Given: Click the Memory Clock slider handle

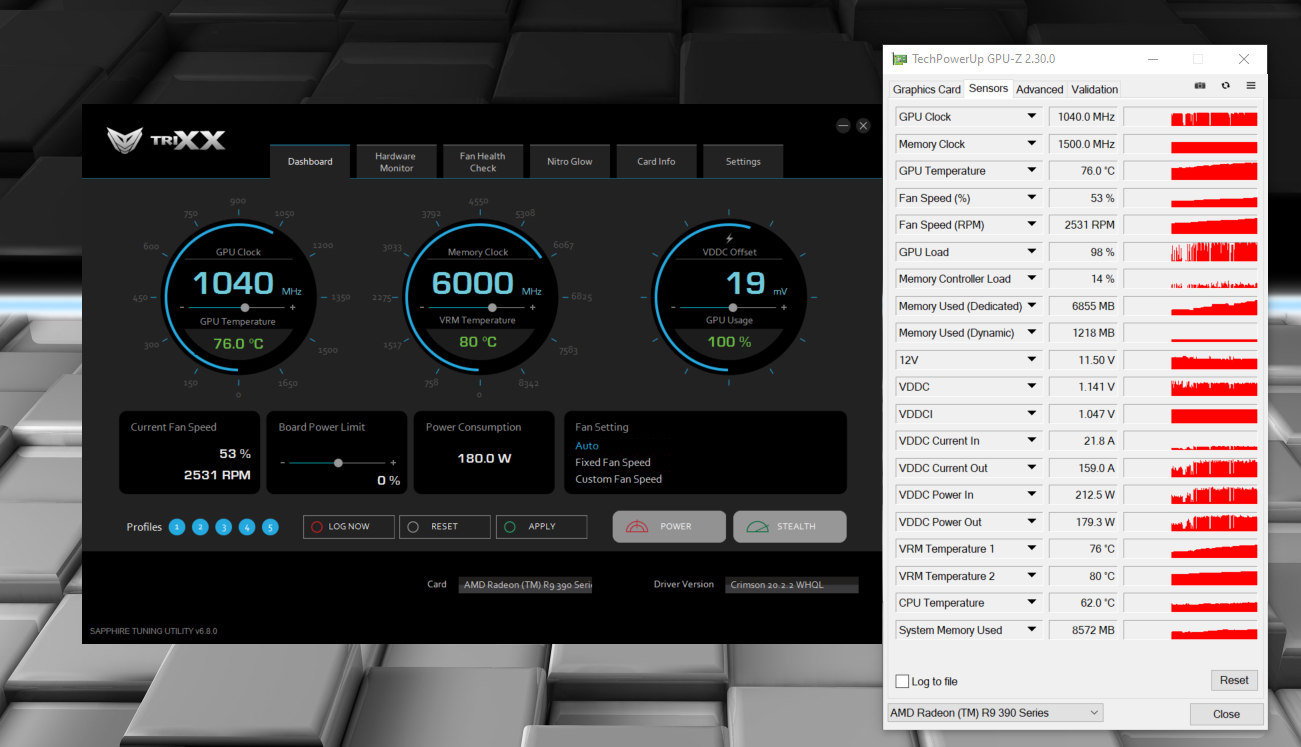Looking at the screenshot, I should [493, 307].
